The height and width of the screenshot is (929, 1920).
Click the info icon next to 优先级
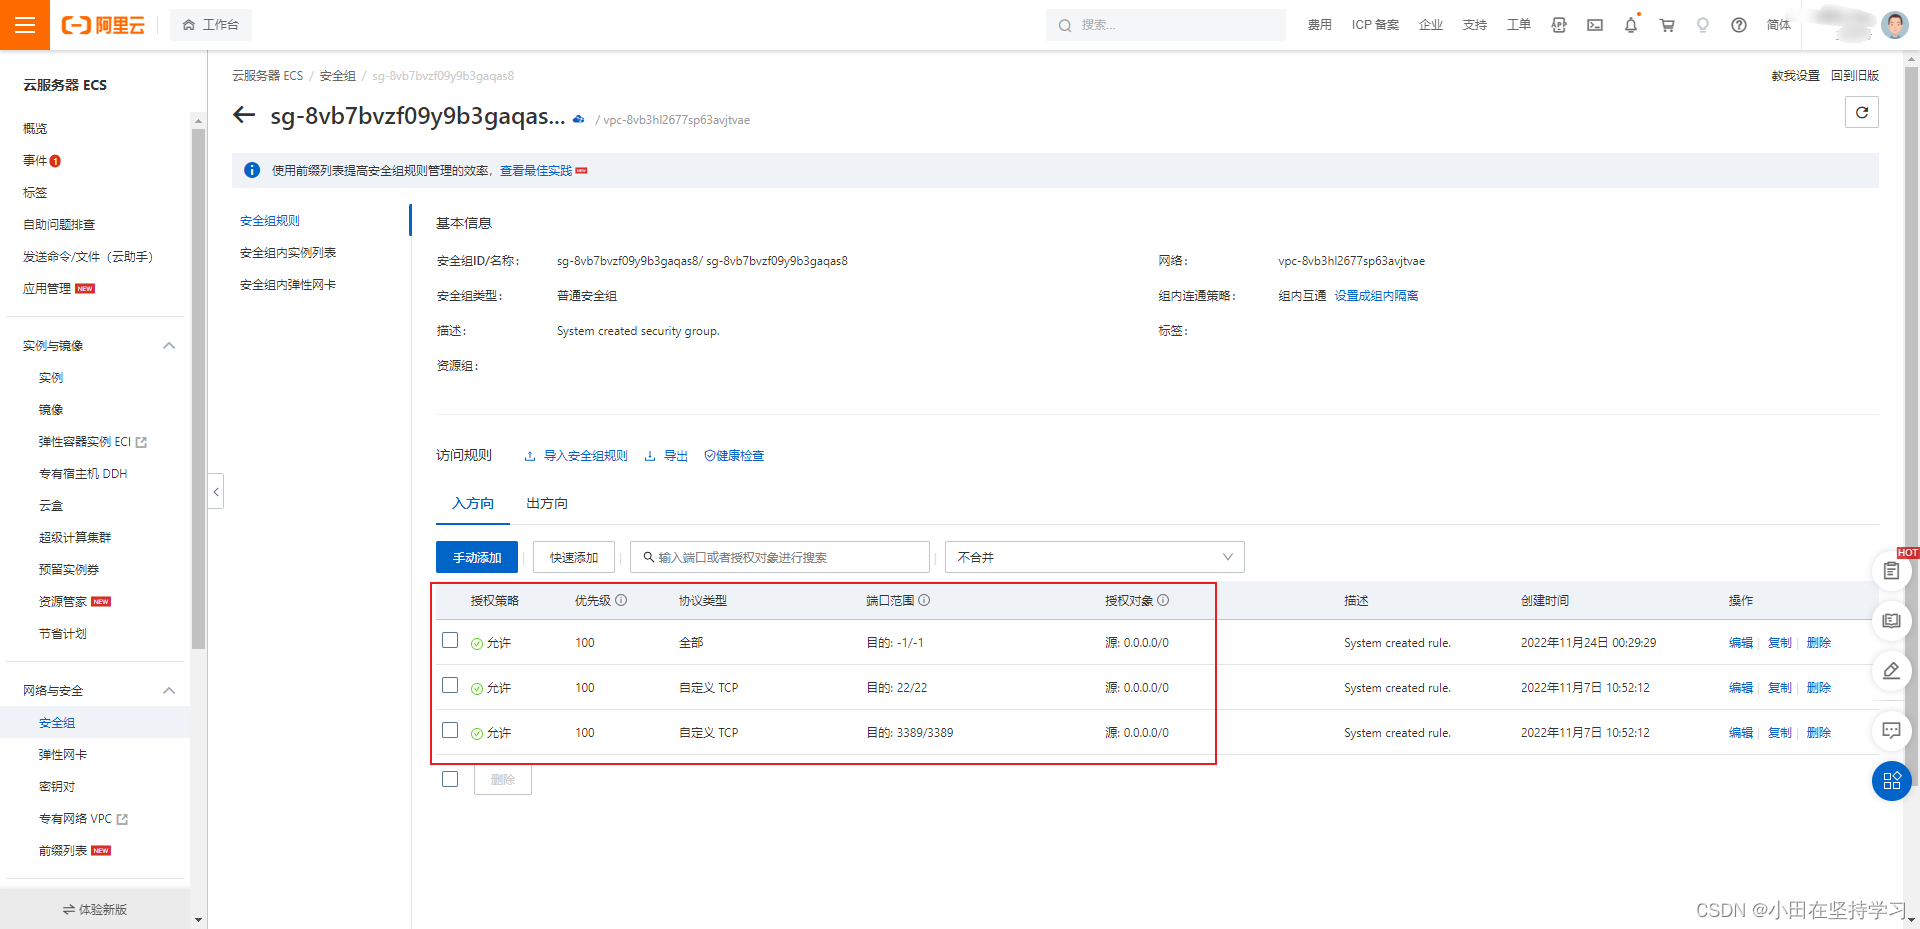tap(621, 600)
